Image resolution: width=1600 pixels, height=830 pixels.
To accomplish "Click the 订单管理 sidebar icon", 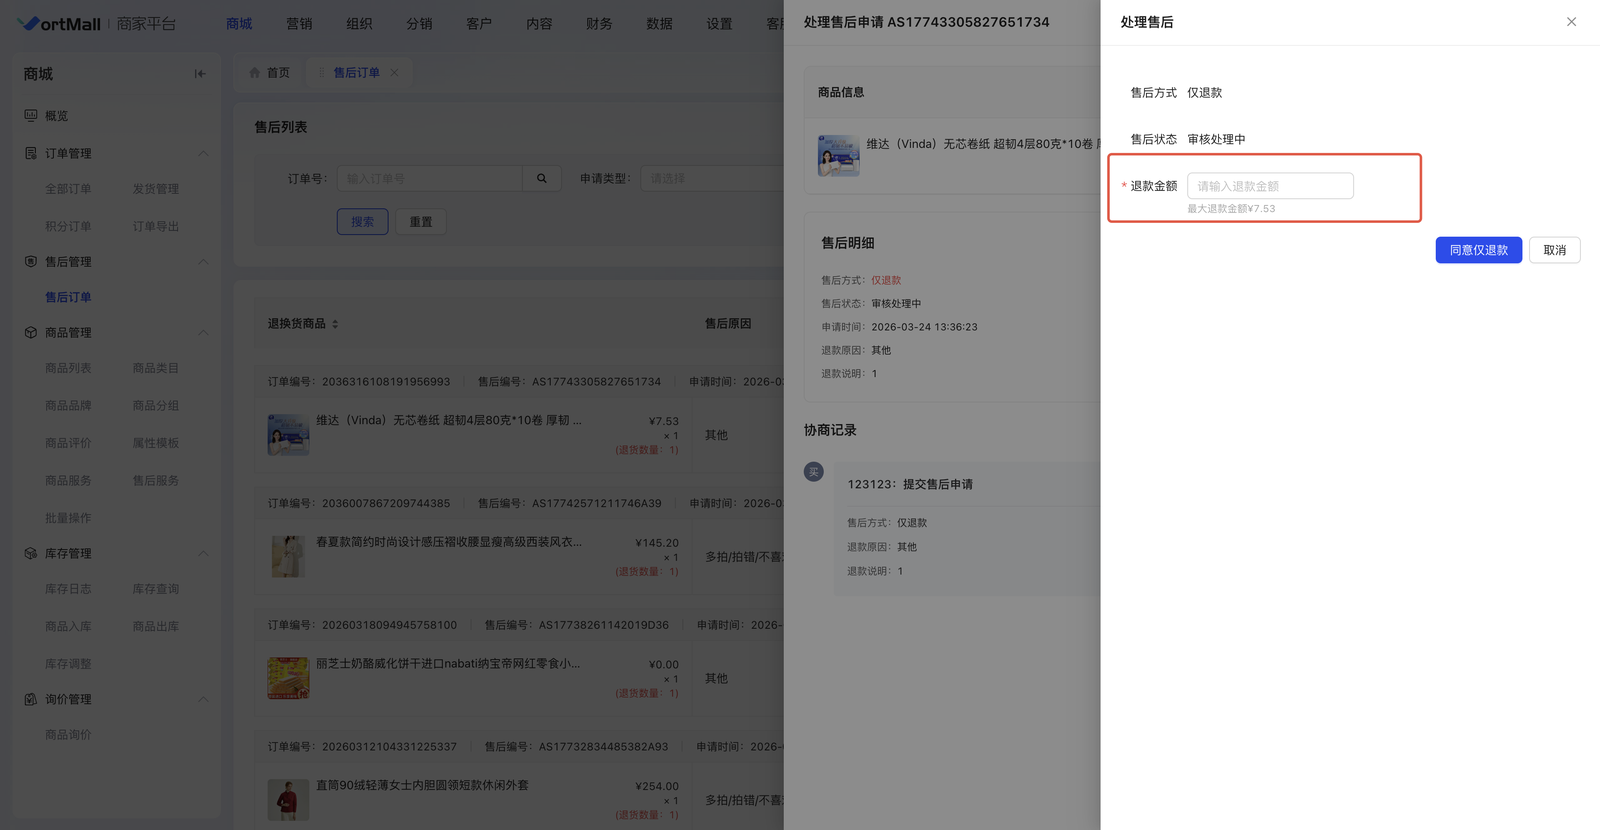I will pyautogui.click(x=31, y=153).
